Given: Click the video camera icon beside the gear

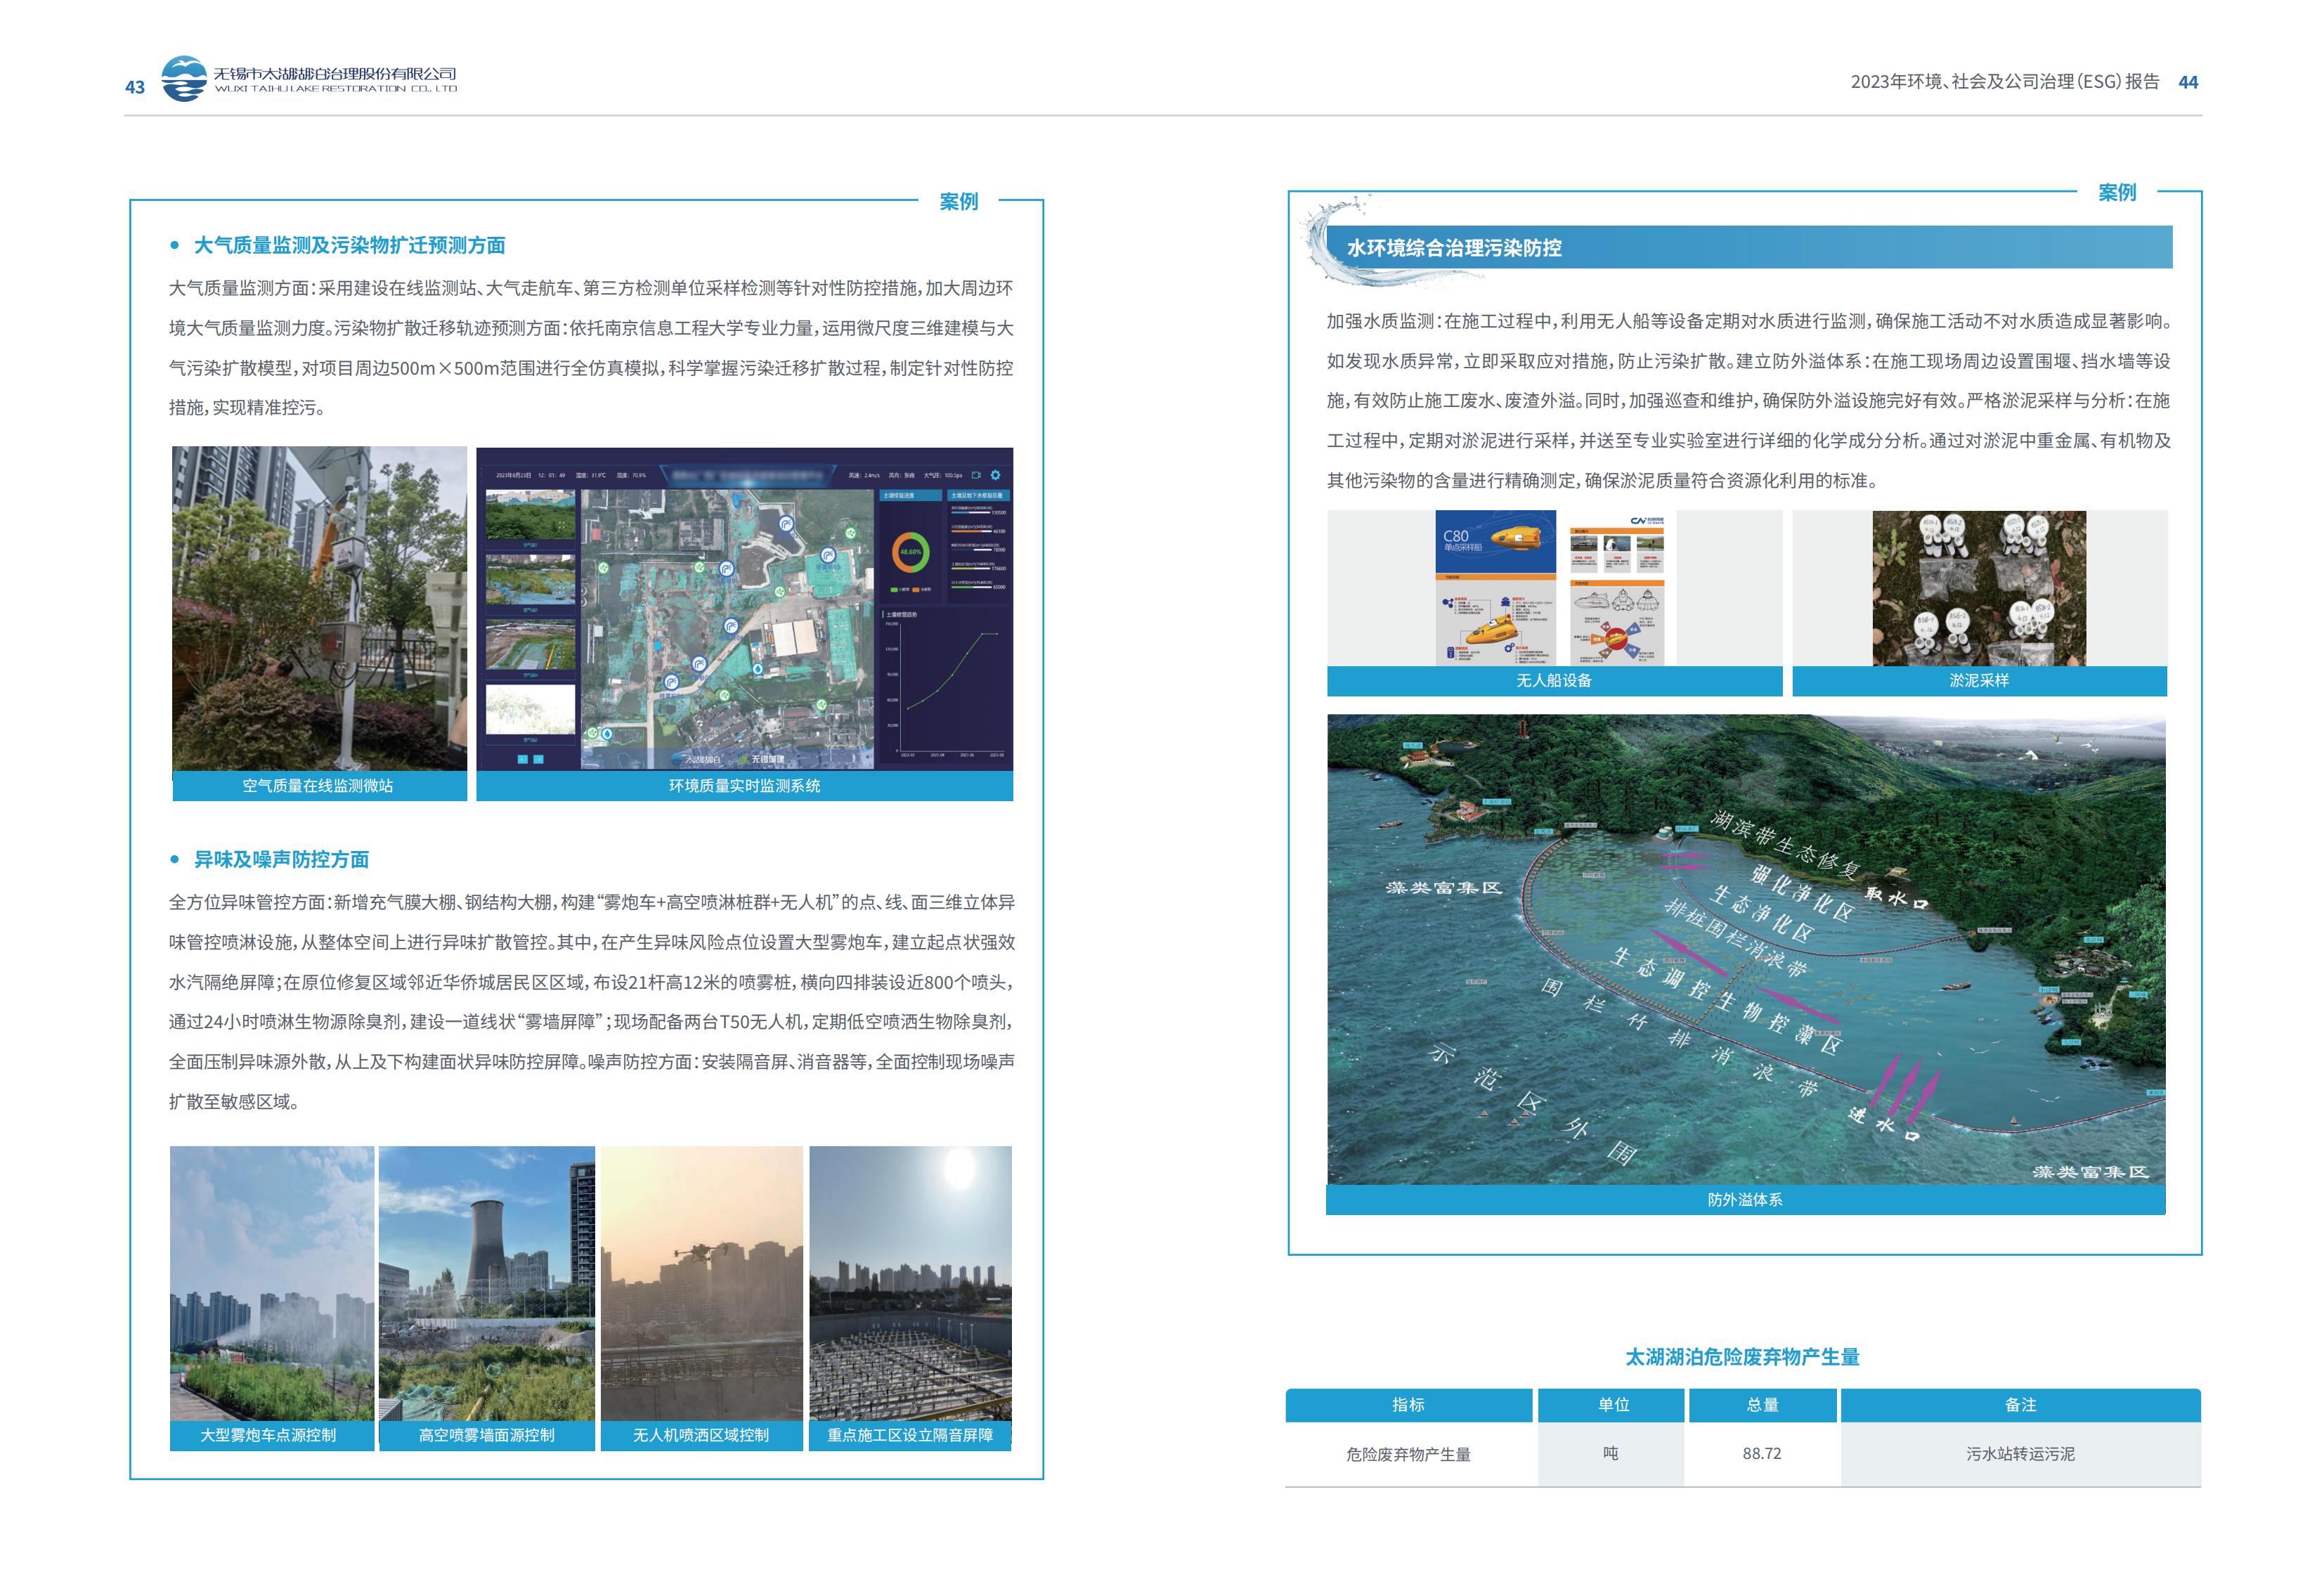Looking at the screenshot, I should [976, 476].
